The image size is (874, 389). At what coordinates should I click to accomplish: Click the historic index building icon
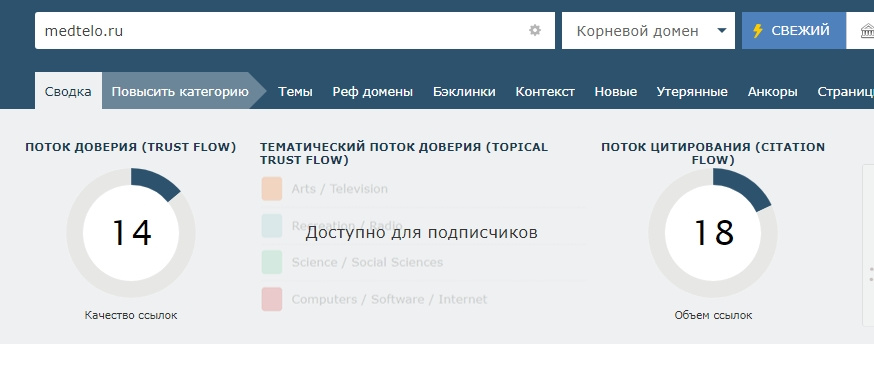pyautogui.click(x=868, y=31)
